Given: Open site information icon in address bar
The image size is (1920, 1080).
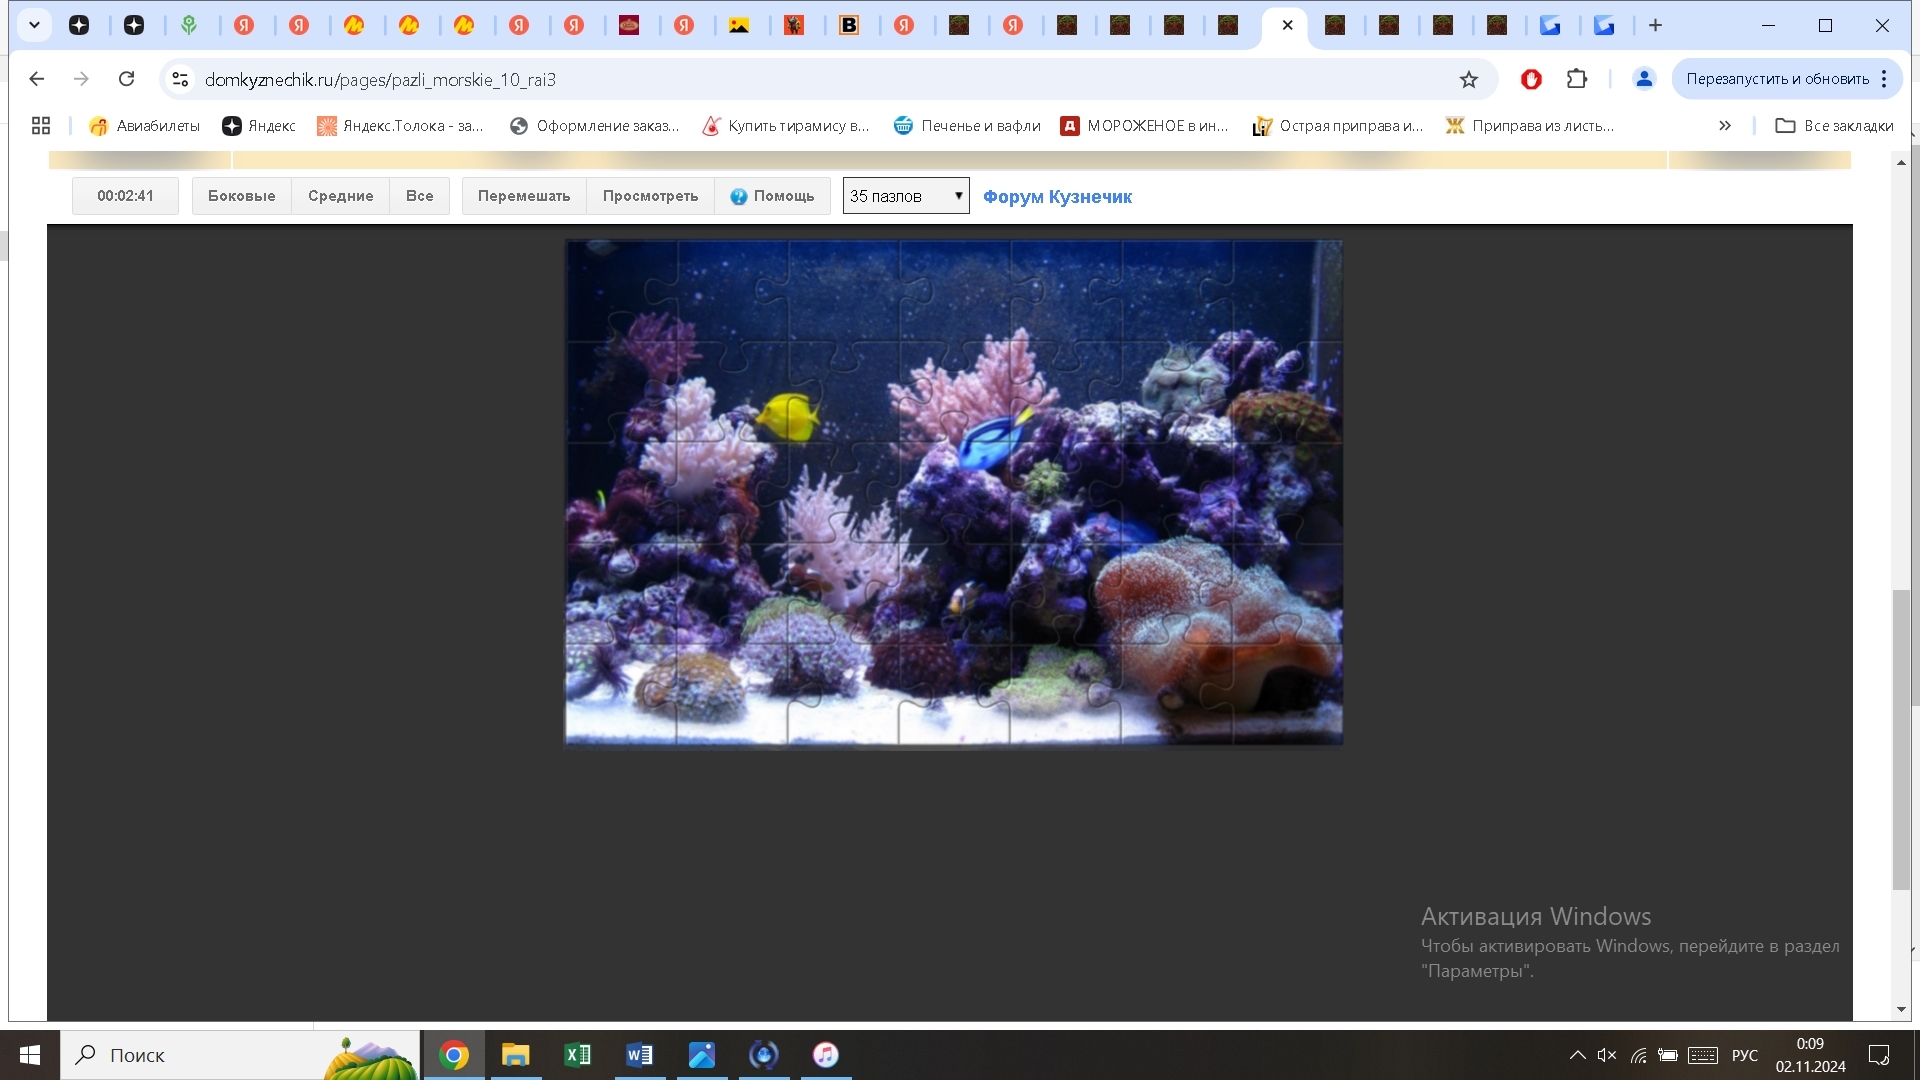Looking at the screenshot, I should pos(180,79).
